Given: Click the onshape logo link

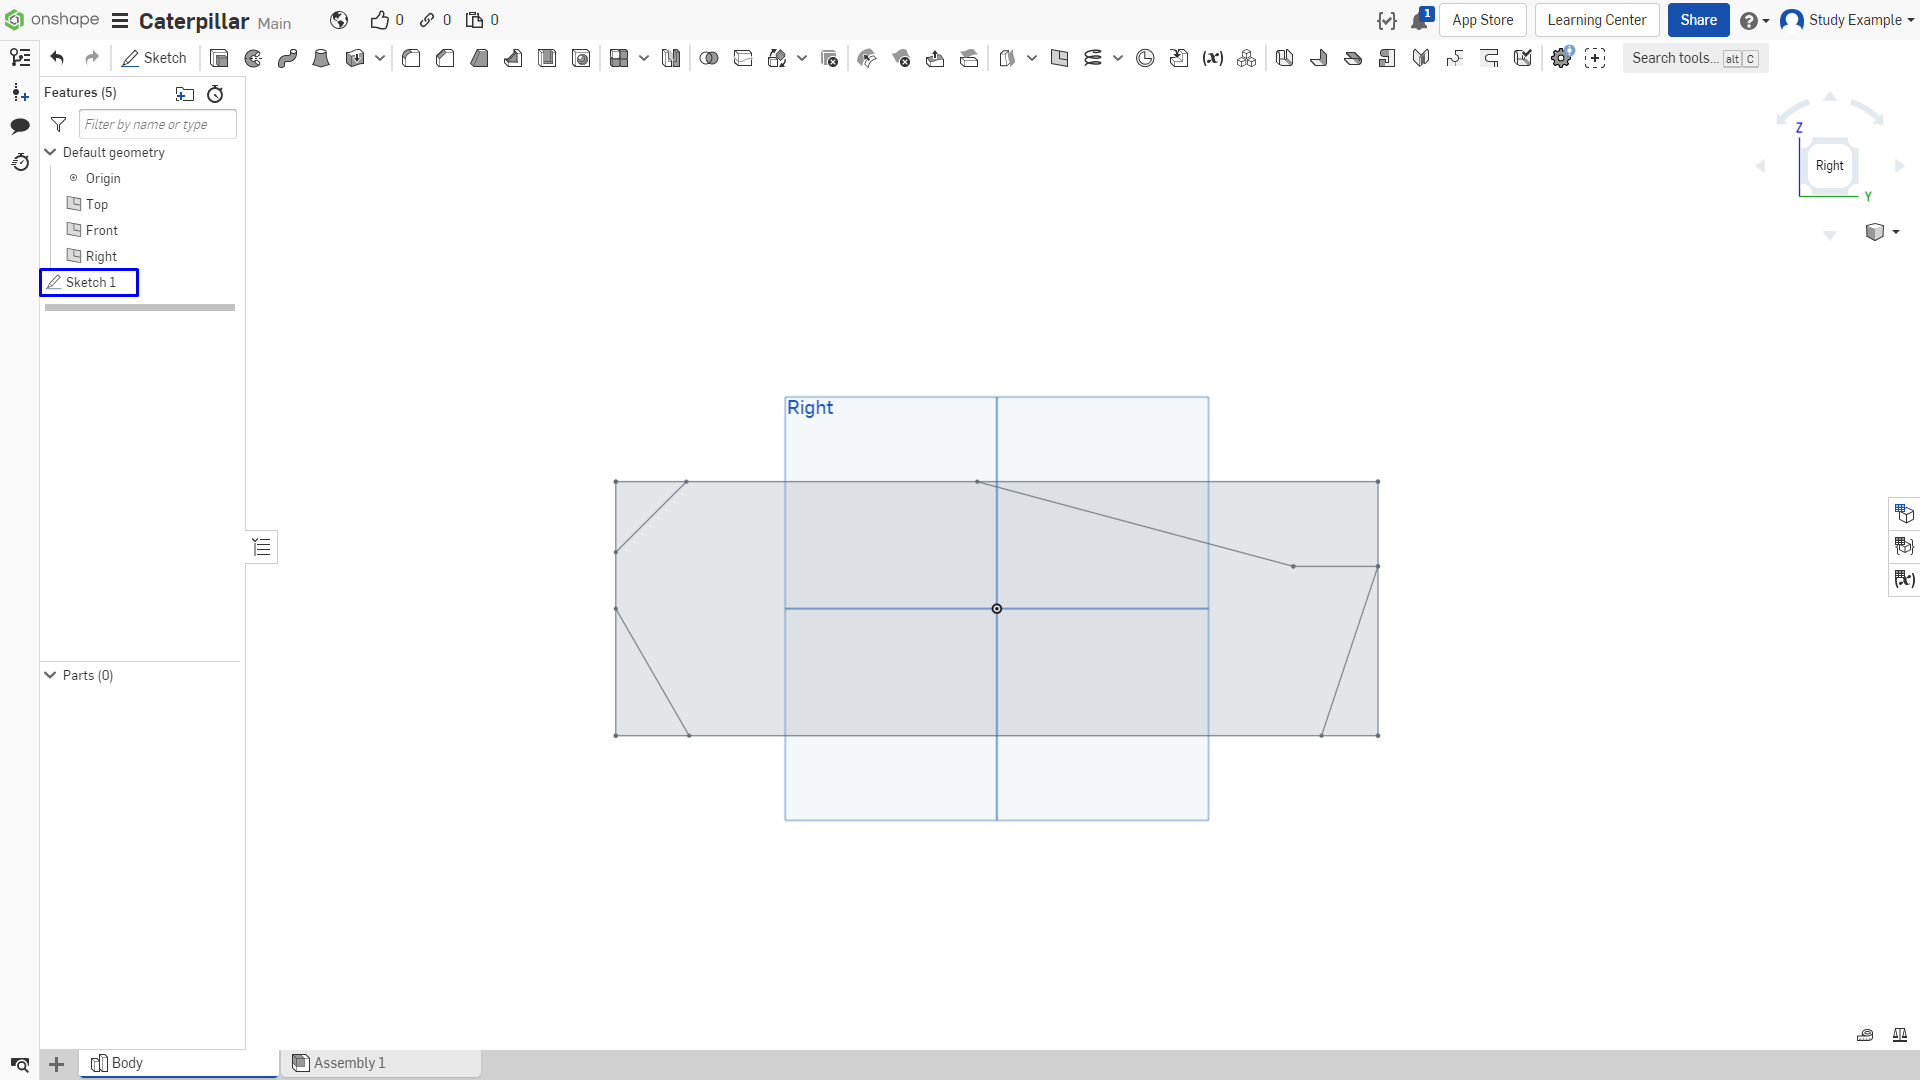Looking at the screenshot, I should [x=52, y=20].
